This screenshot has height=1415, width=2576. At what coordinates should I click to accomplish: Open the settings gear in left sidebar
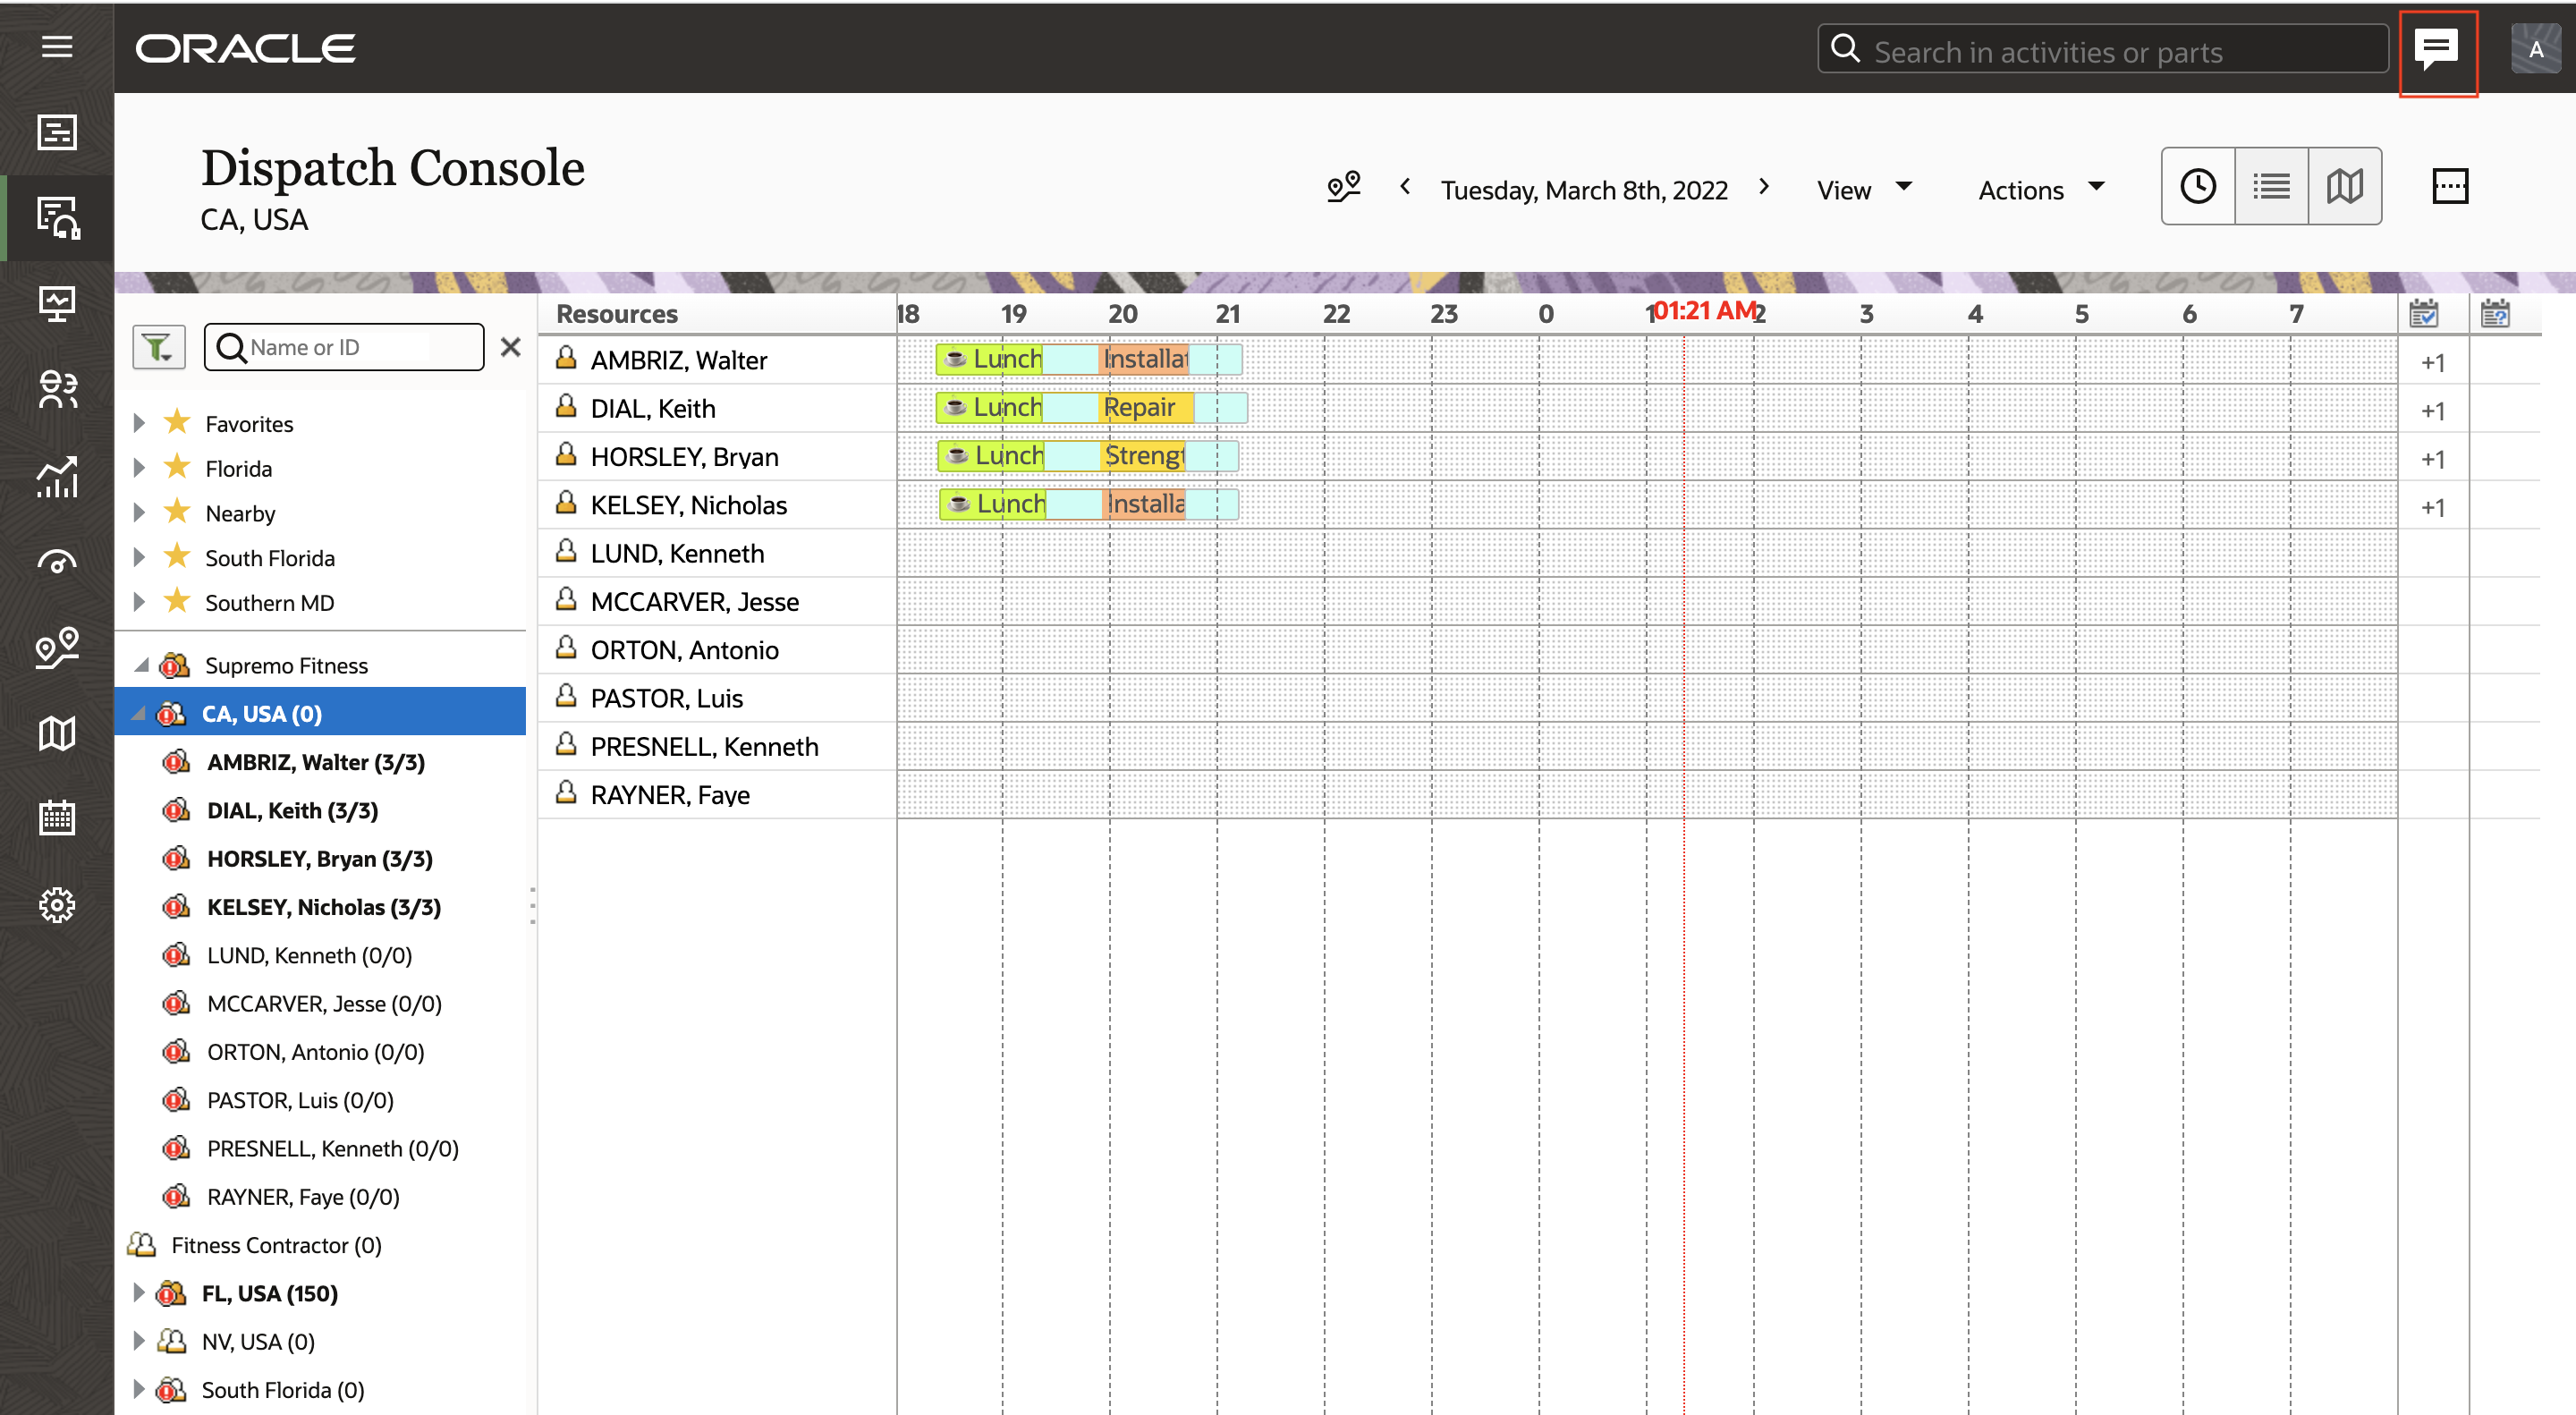57,904
